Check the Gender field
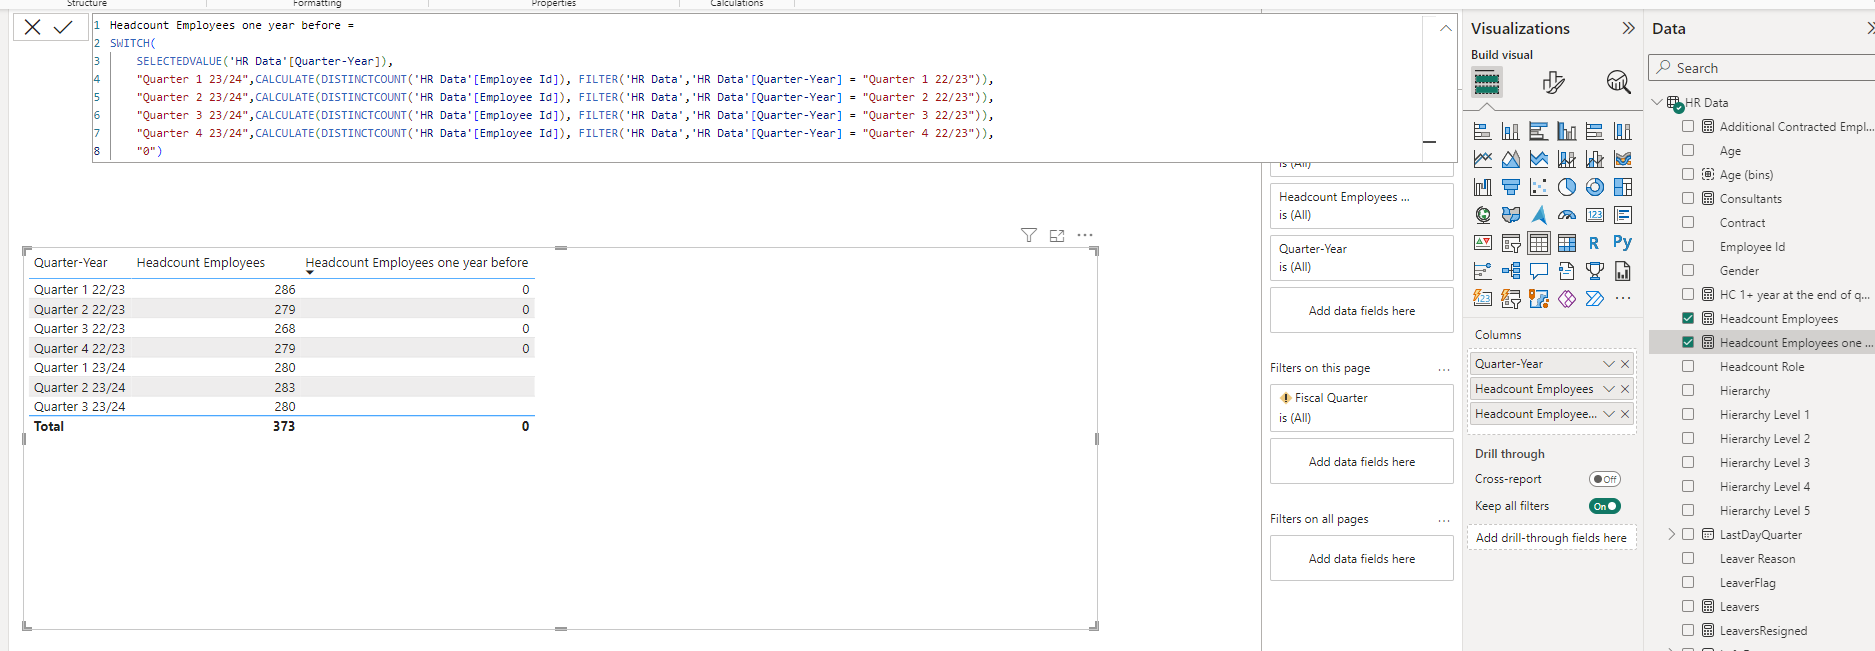The image size is (1875, 651). point(1688,270)
